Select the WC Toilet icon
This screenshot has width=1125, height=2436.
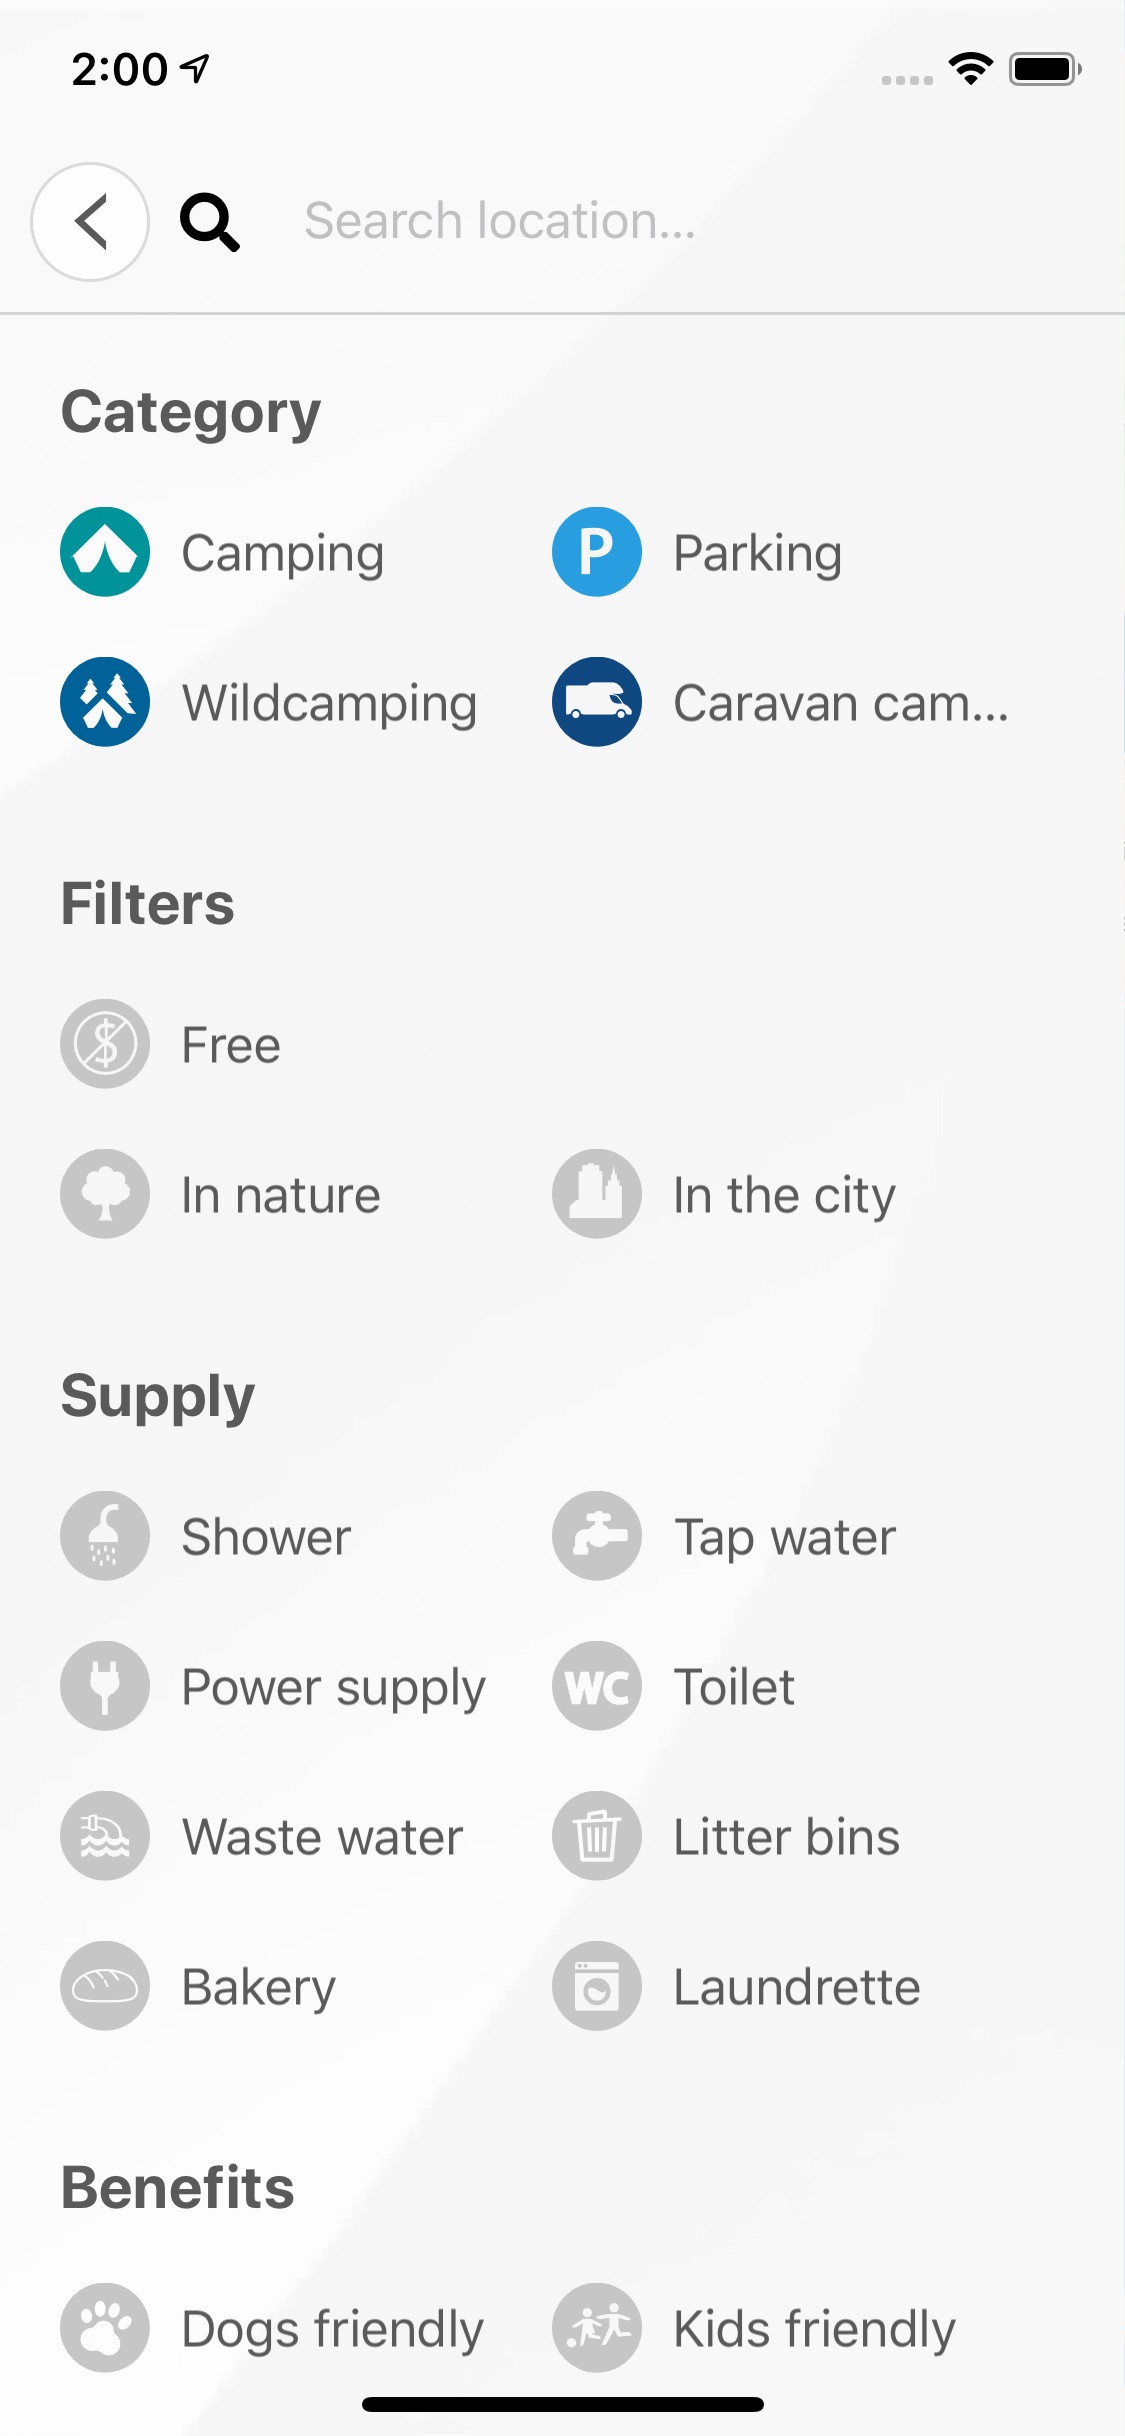(597, 1686)
